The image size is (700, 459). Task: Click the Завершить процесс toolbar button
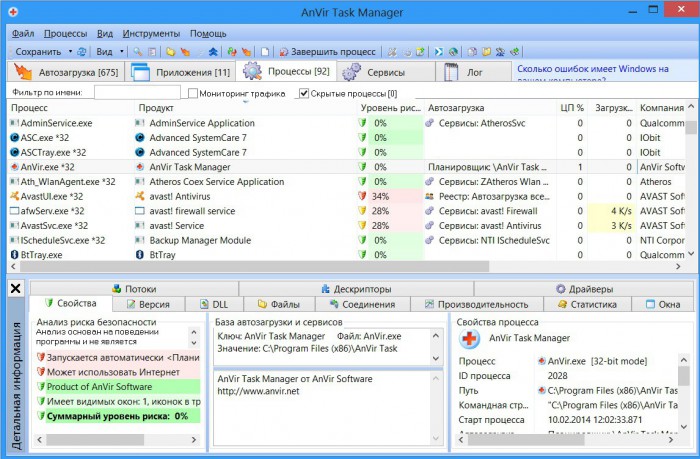point(327,52)
